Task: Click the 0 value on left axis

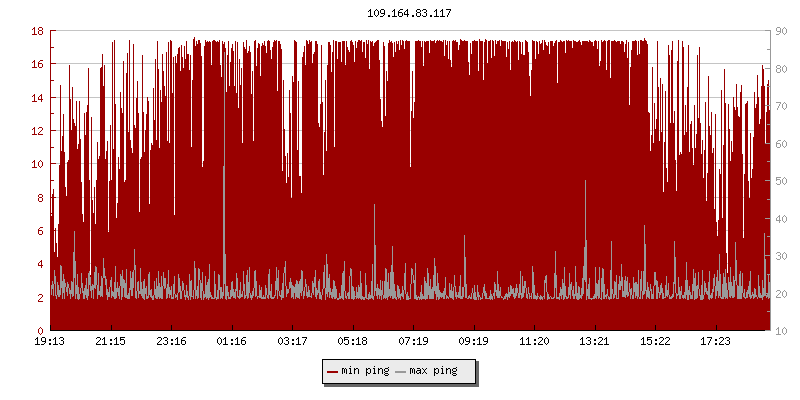Action: 39,331
